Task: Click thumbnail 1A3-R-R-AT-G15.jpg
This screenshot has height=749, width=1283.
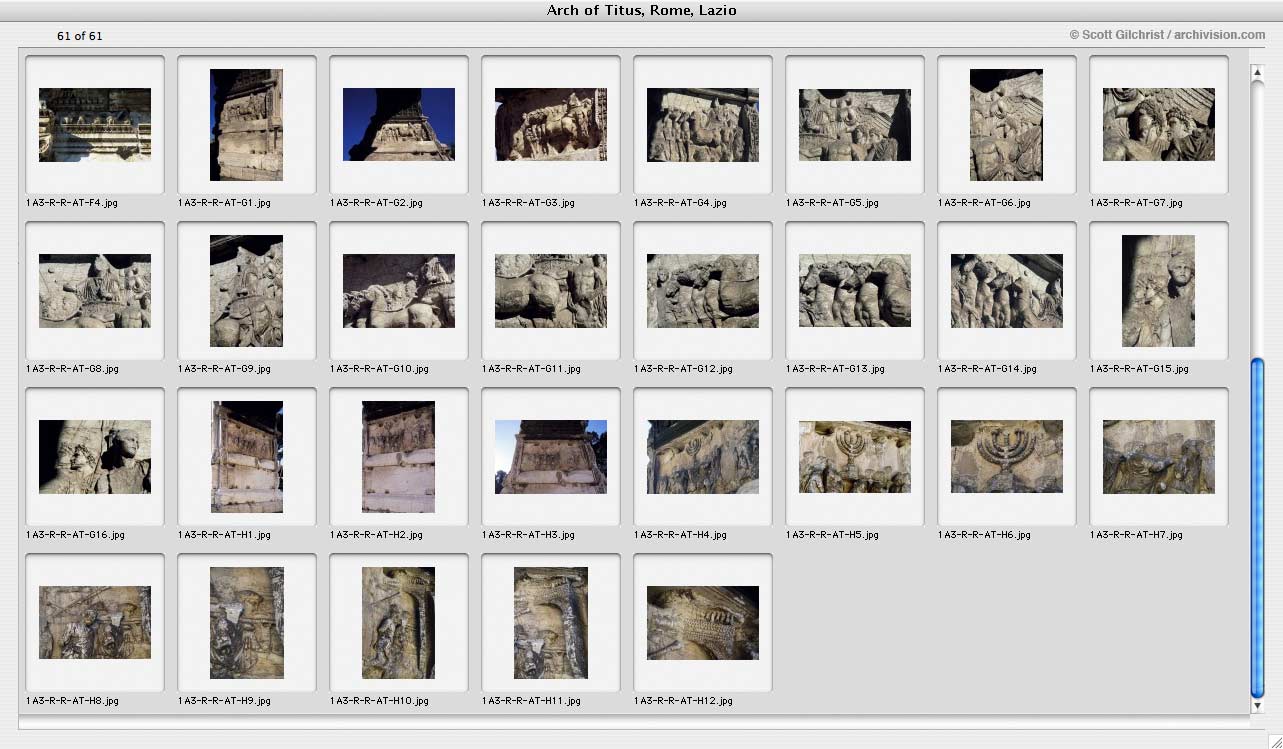Action: [1158, 291]
